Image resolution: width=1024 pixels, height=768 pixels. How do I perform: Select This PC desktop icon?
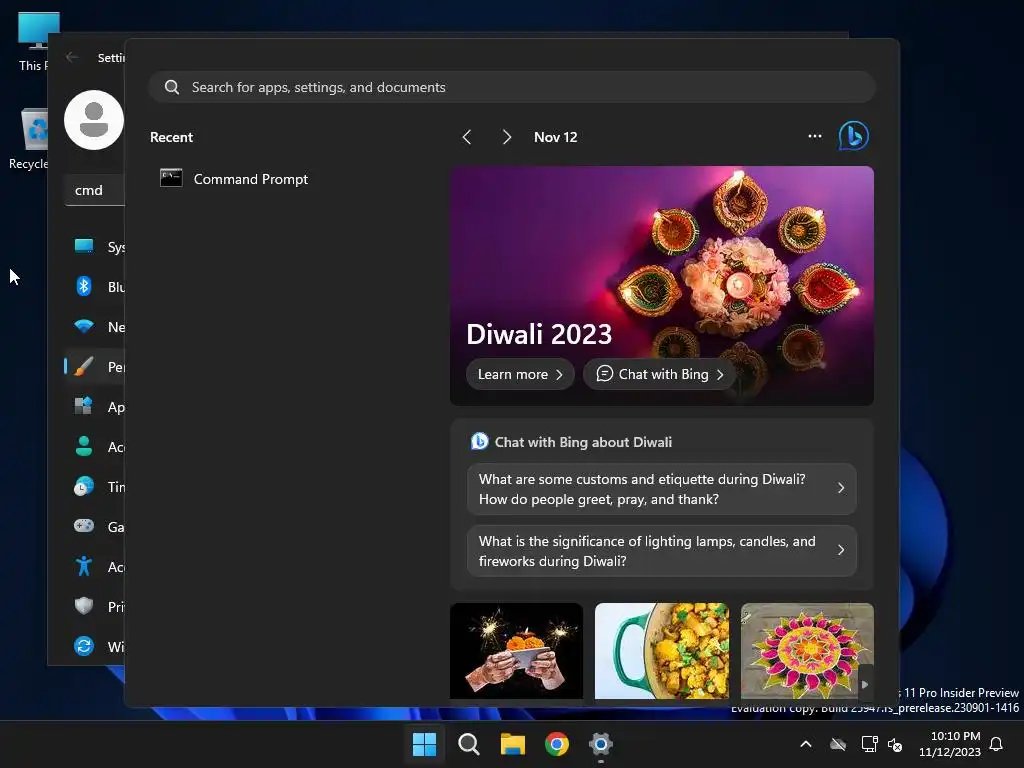coord(31,41)
